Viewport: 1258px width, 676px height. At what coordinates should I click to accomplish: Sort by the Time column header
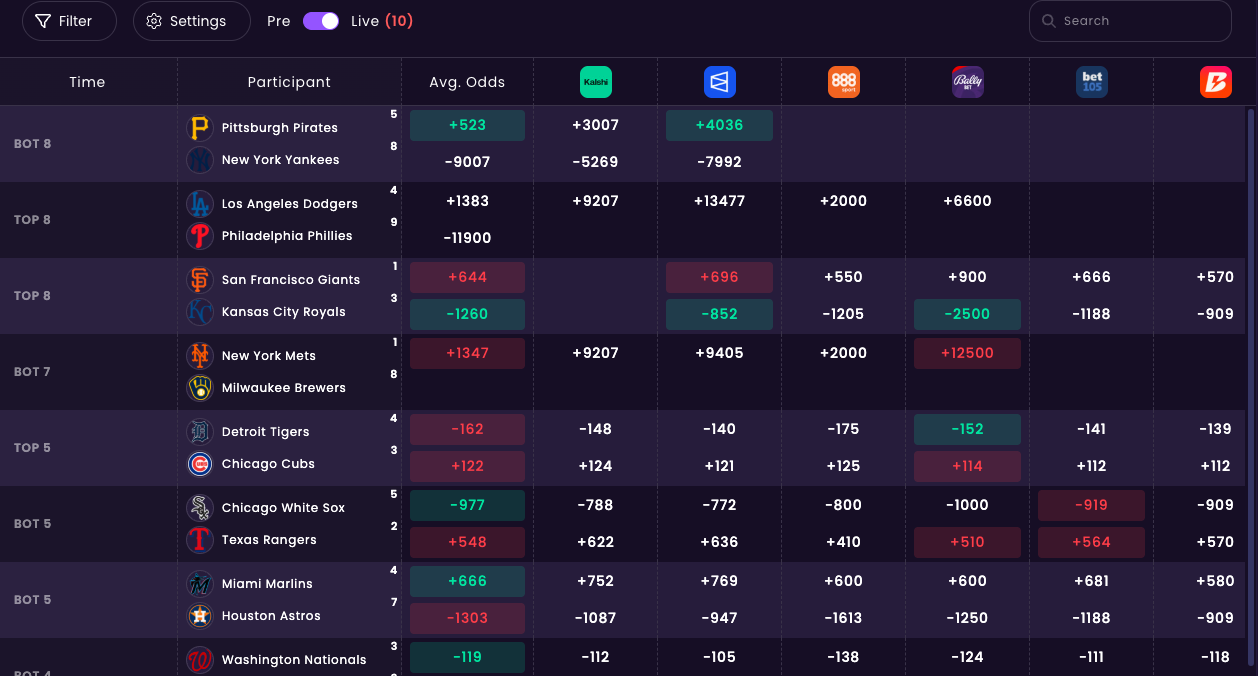tap(87, 82)
